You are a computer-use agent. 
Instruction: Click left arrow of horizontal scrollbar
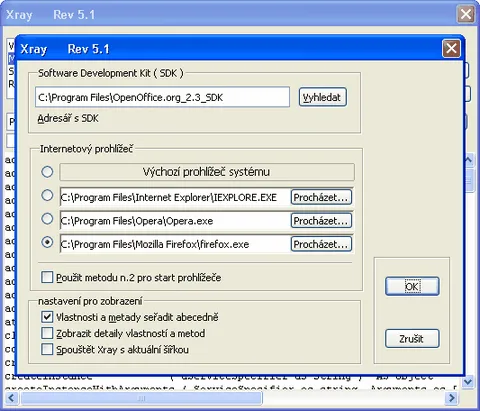11,398
